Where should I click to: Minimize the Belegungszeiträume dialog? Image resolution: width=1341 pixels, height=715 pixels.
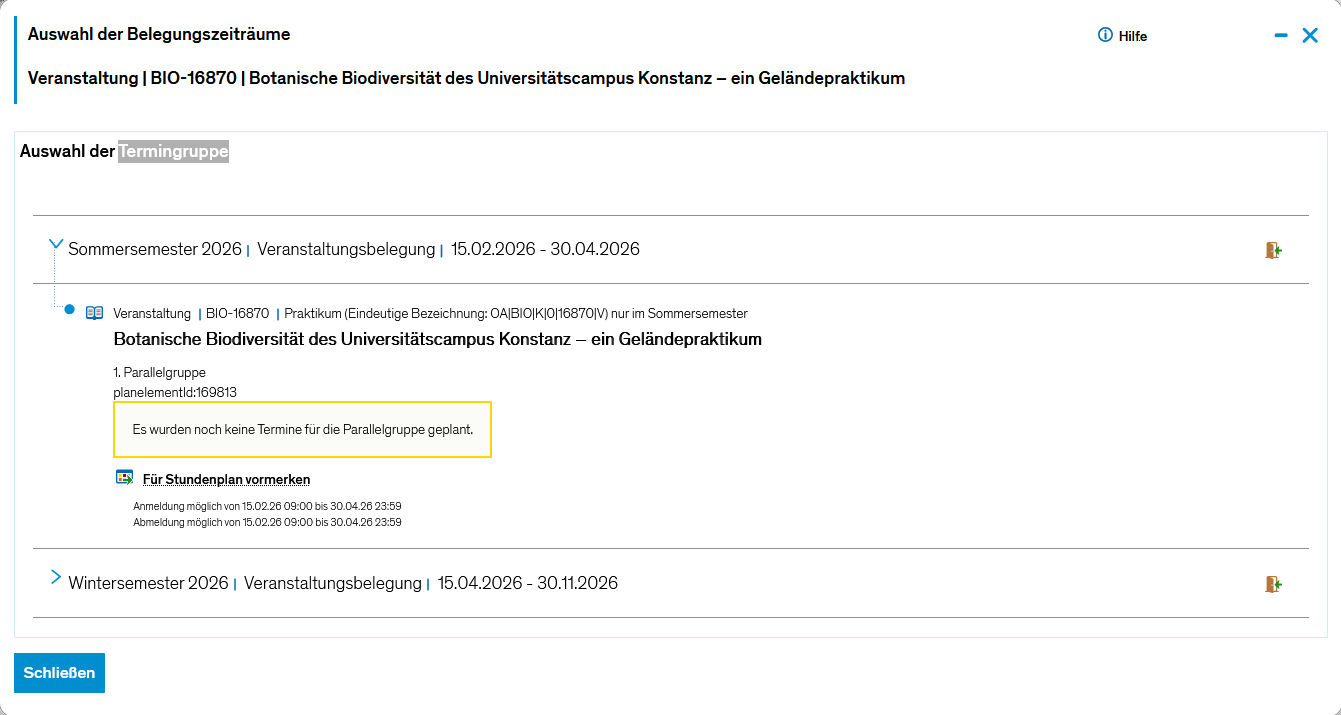pos(1281,35)
